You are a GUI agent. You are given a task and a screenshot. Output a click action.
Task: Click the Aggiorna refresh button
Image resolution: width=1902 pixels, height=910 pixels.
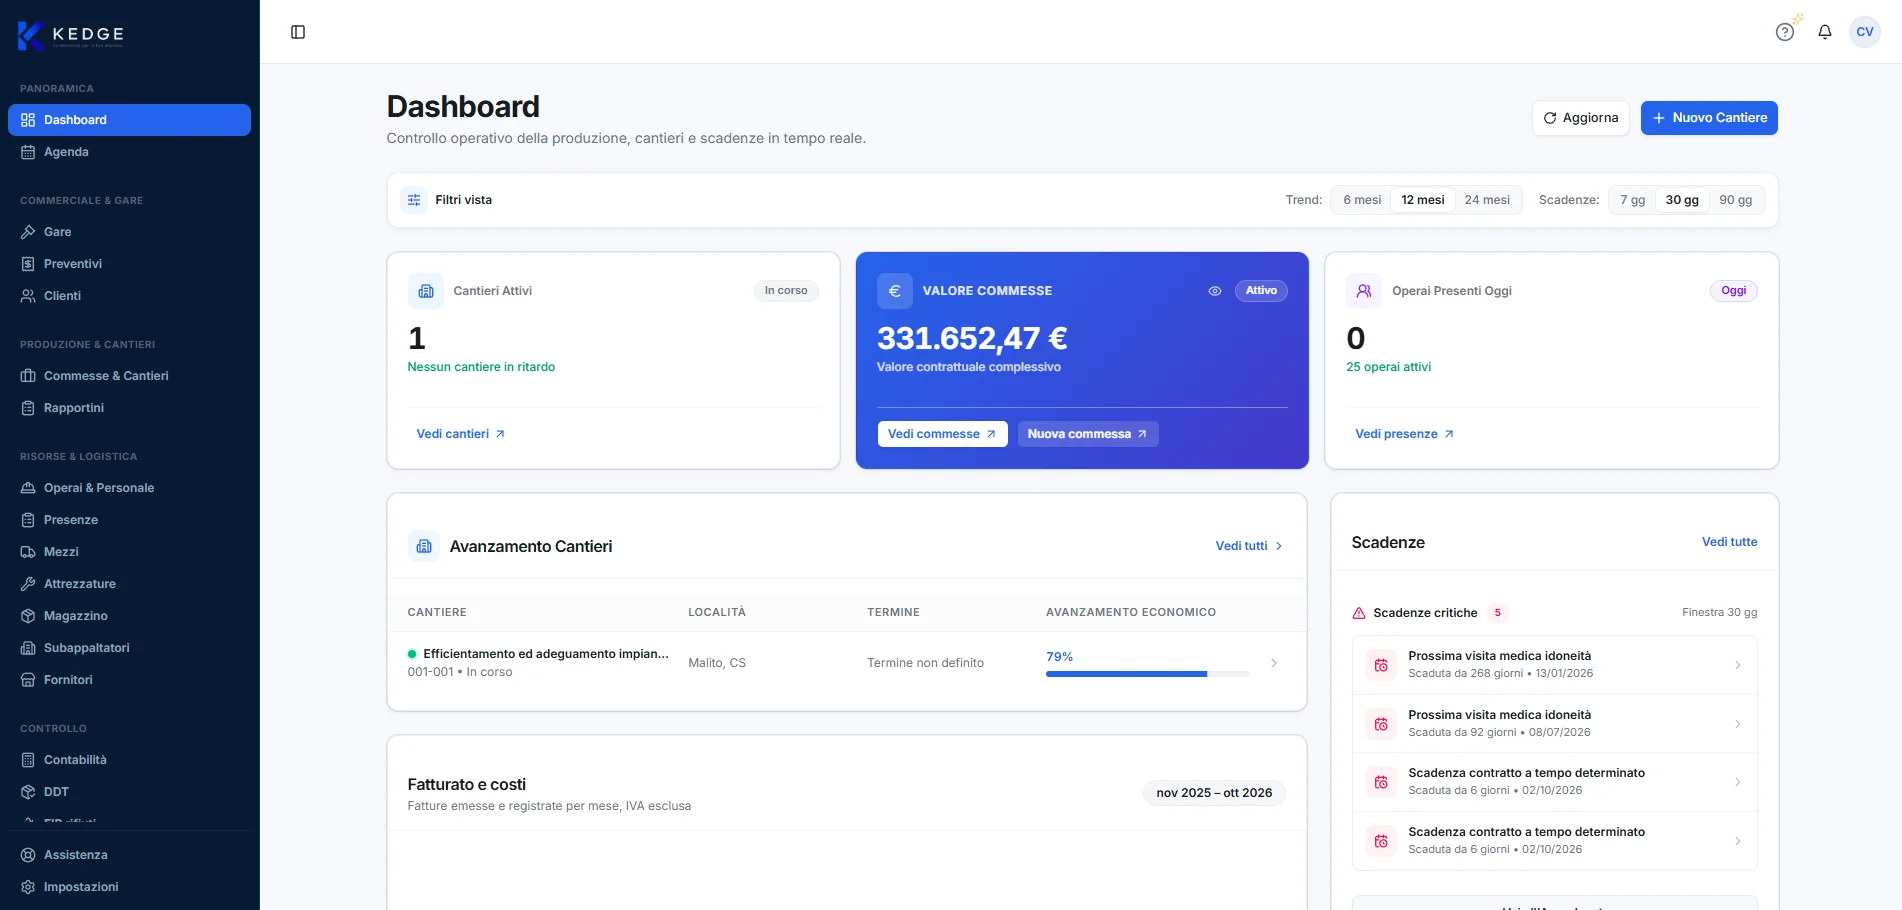point(1581,118)
